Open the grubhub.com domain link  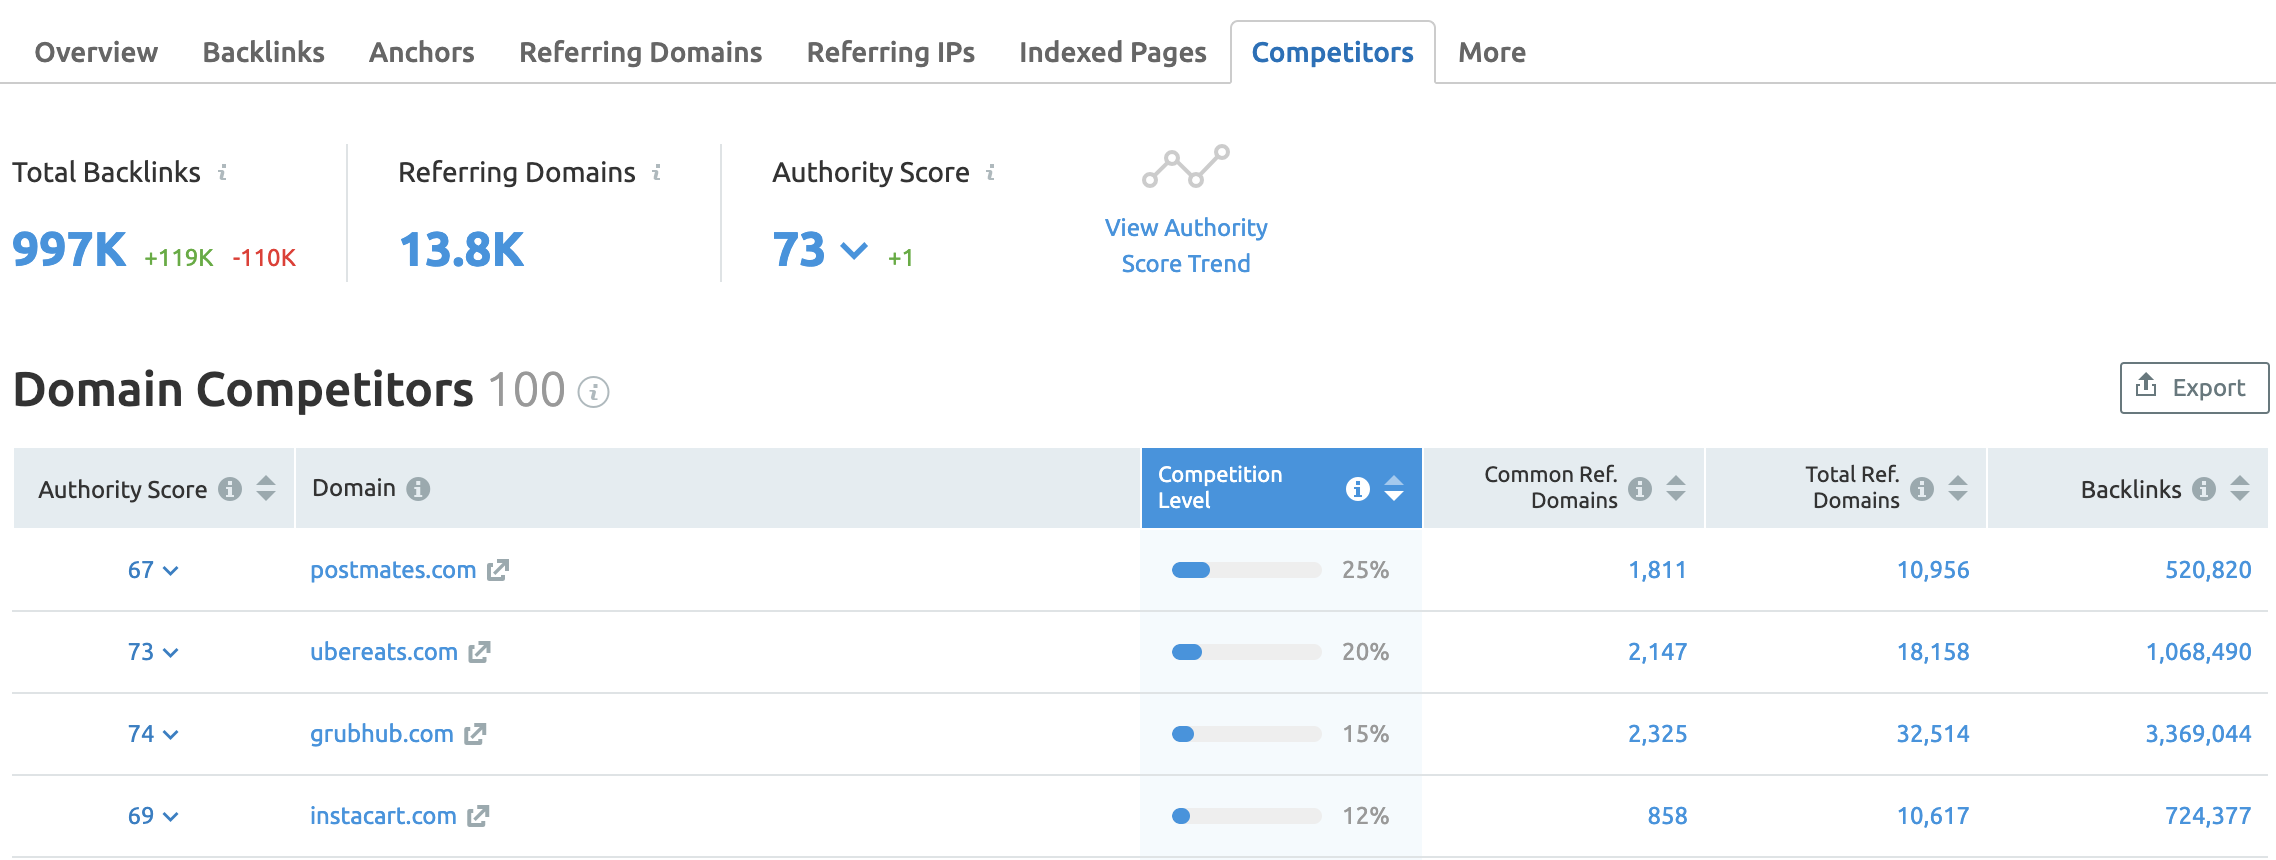tap(382, 734)
